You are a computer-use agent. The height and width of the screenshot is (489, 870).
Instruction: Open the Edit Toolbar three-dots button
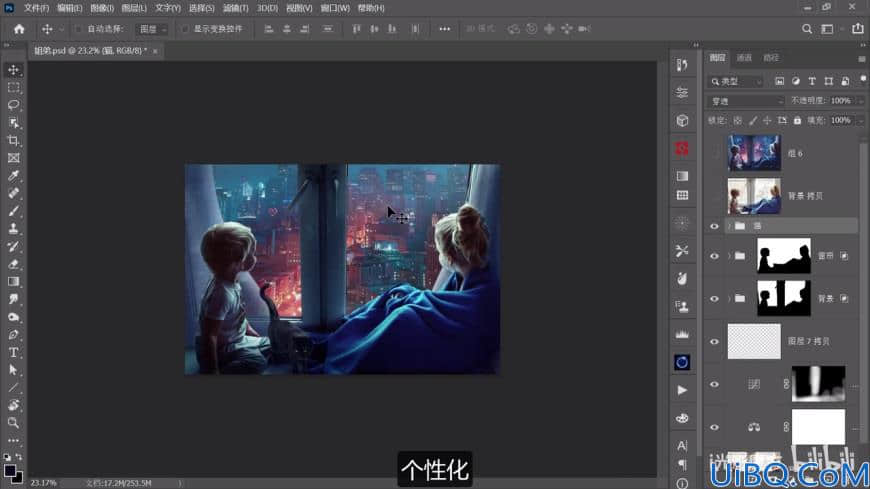click(x=13, y=441)
